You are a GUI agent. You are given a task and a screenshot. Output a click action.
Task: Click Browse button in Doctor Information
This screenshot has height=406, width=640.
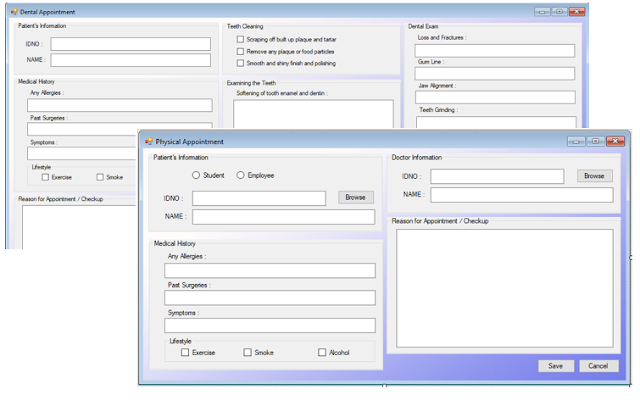(594, 176)
